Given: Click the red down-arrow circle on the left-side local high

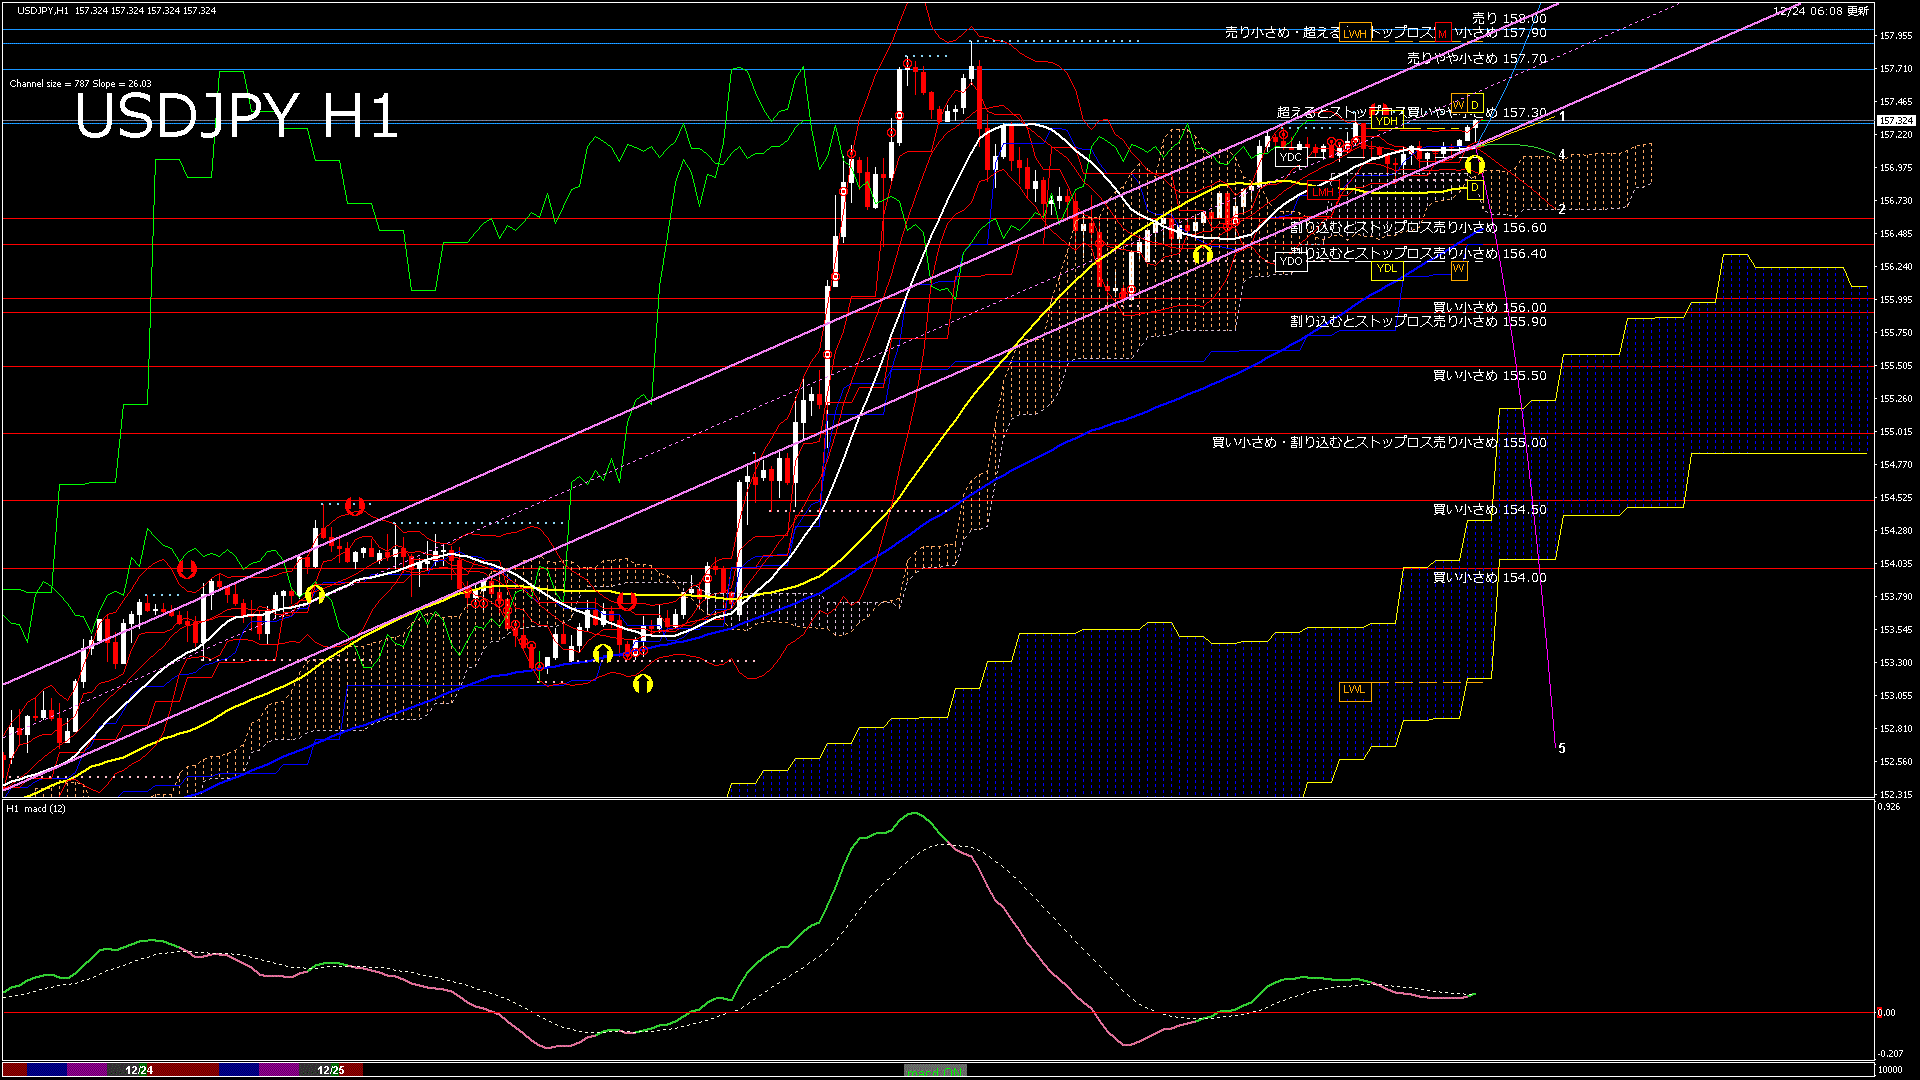Looking at the screenshot, I should tap(353, 506).
